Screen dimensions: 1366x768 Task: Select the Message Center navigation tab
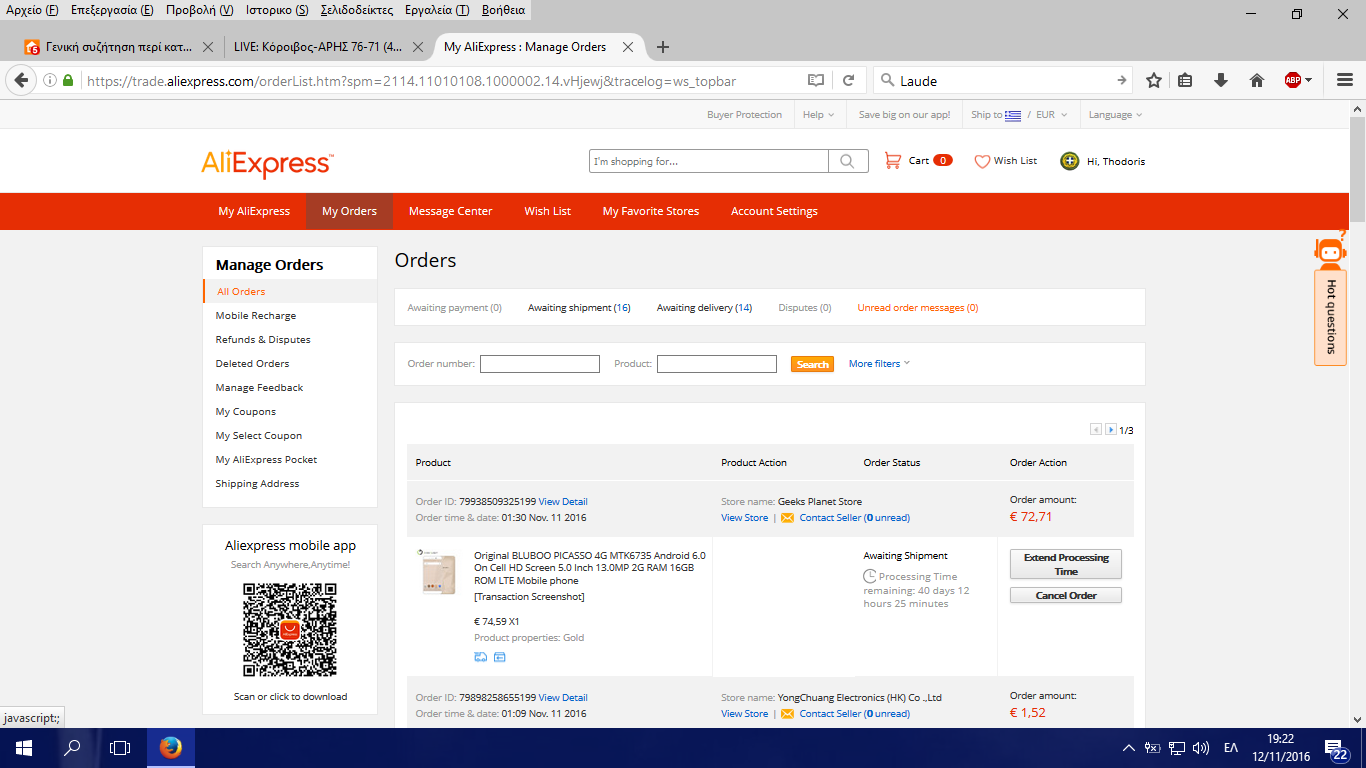click(x=450, y=211)
